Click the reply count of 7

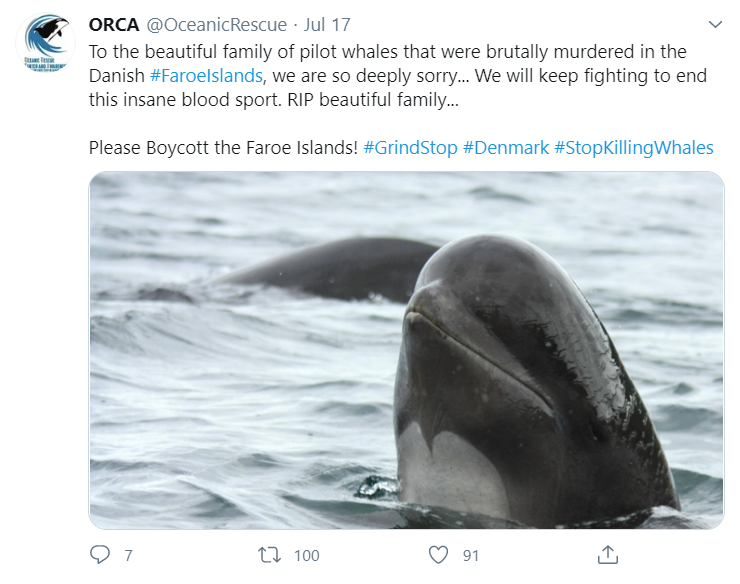point(128,555)
